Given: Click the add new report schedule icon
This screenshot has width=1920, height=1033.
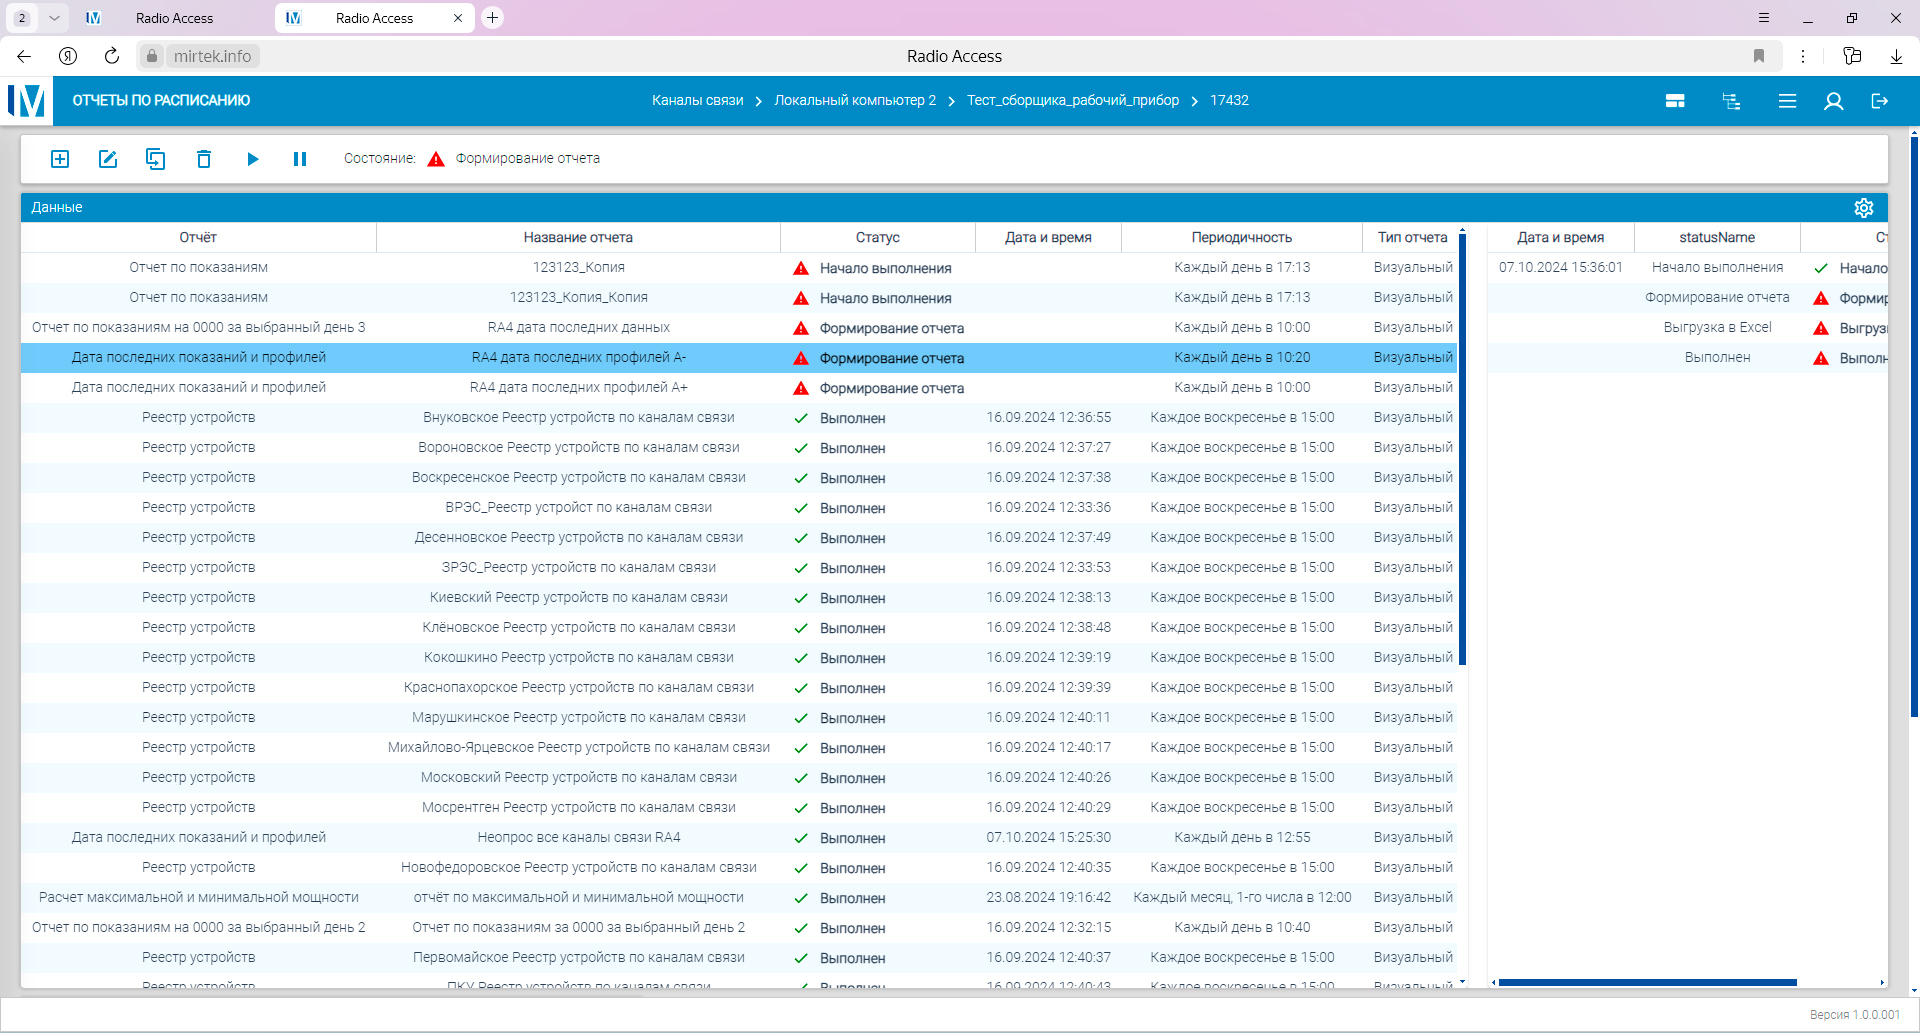Looking at the screenshot, I should coord(60,159).
